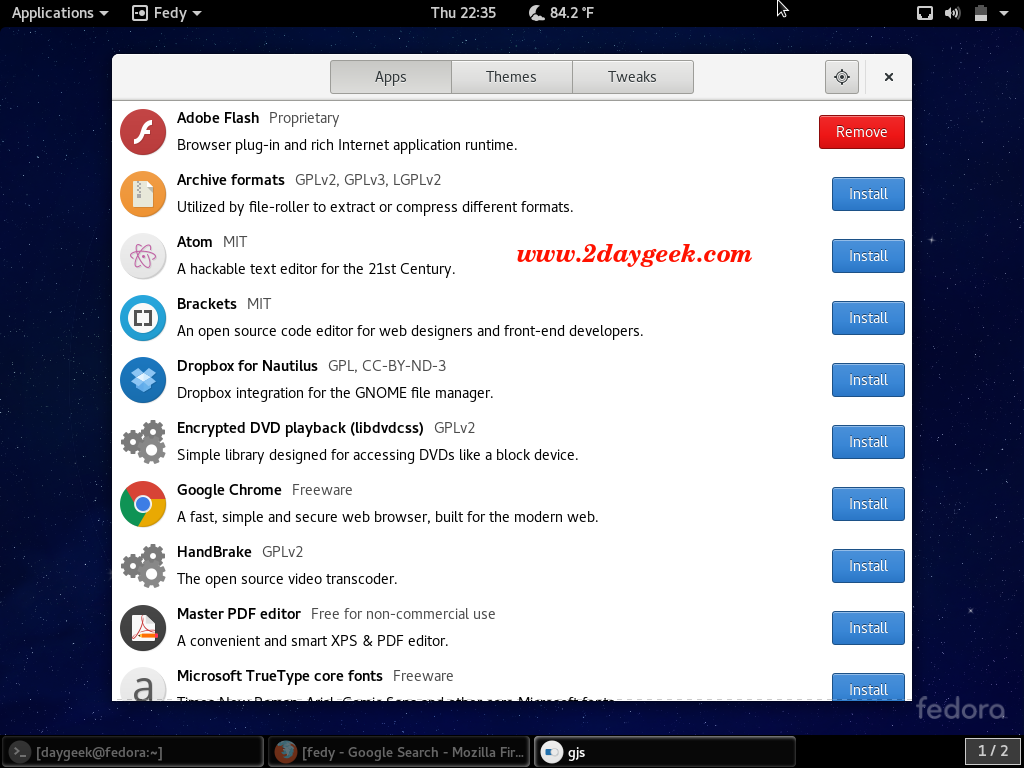Select the Atom editor icon
This screenshot has height=768, width=1024.
[x=143, y=256]
